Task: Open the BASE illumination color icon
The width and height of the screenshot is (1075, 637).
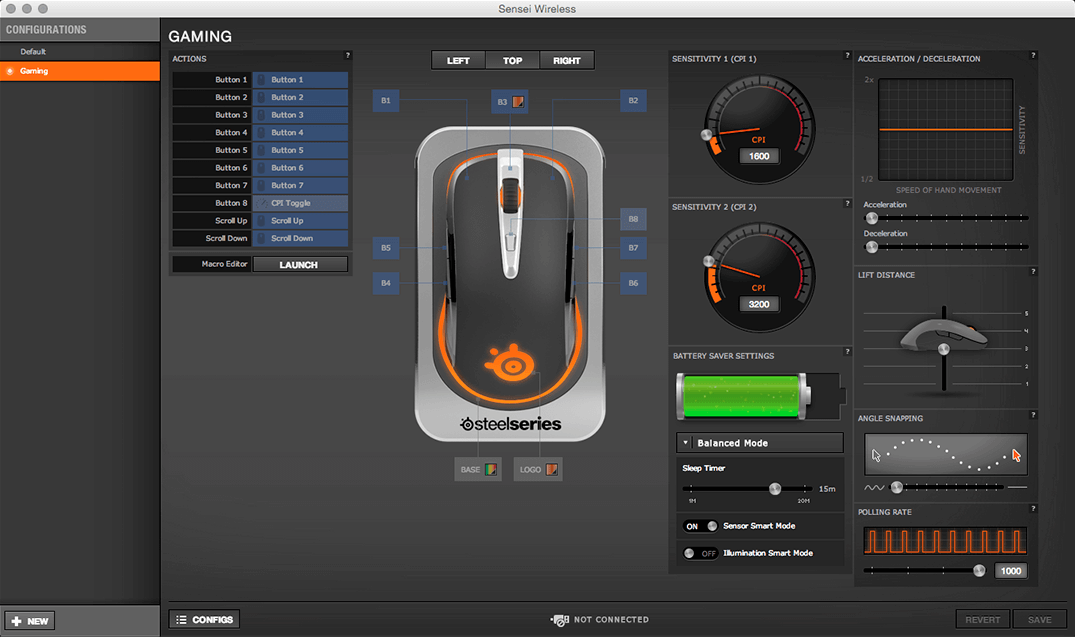Action: [491, 469]
